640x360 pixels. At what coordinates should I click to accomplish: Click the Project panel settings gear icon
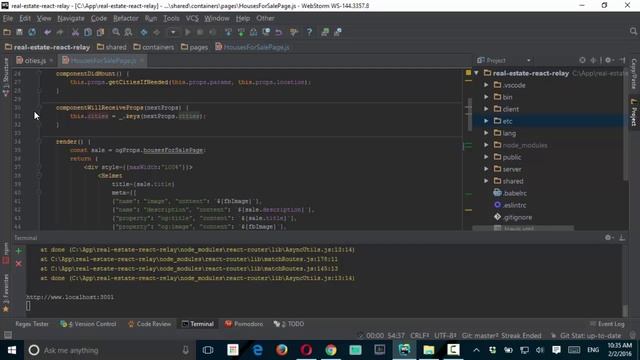coord(609,60)
